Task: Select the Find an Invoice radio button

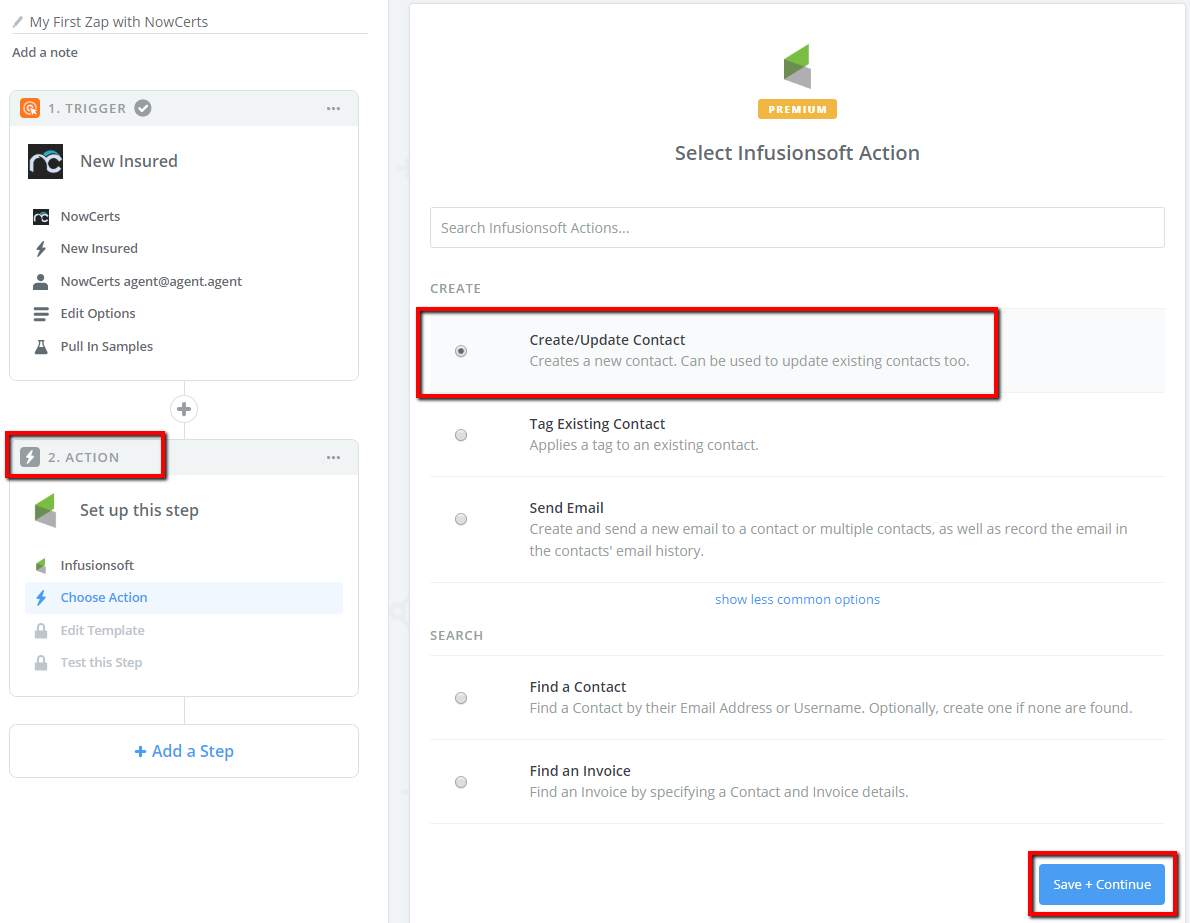Action: [461, 782]
